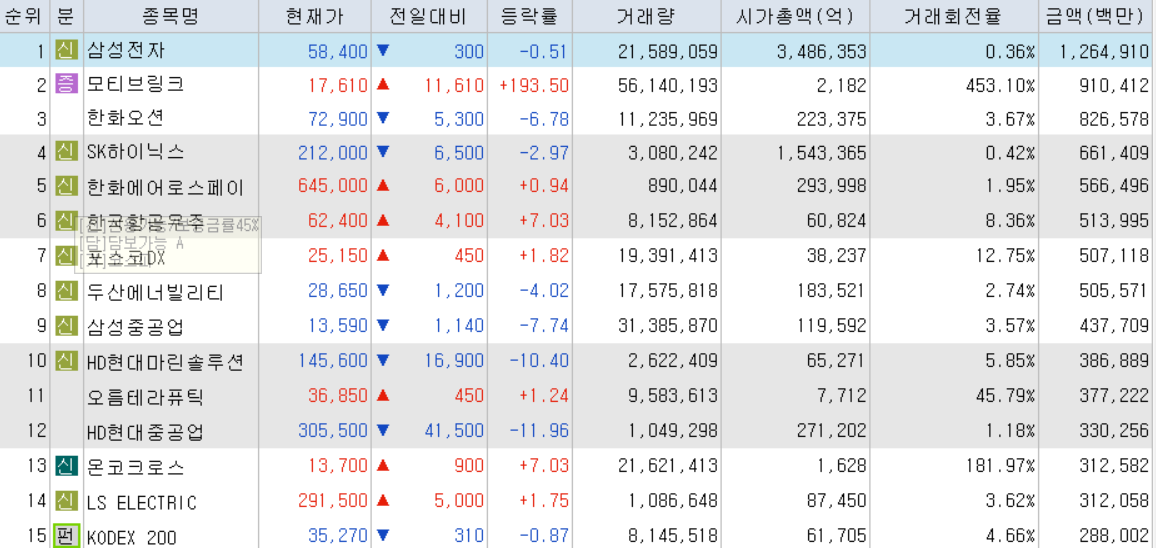The width and height of the screenshot is (1156, 548).
Task: Sort by 시가총액(억) column header
Action: point(795,16)
